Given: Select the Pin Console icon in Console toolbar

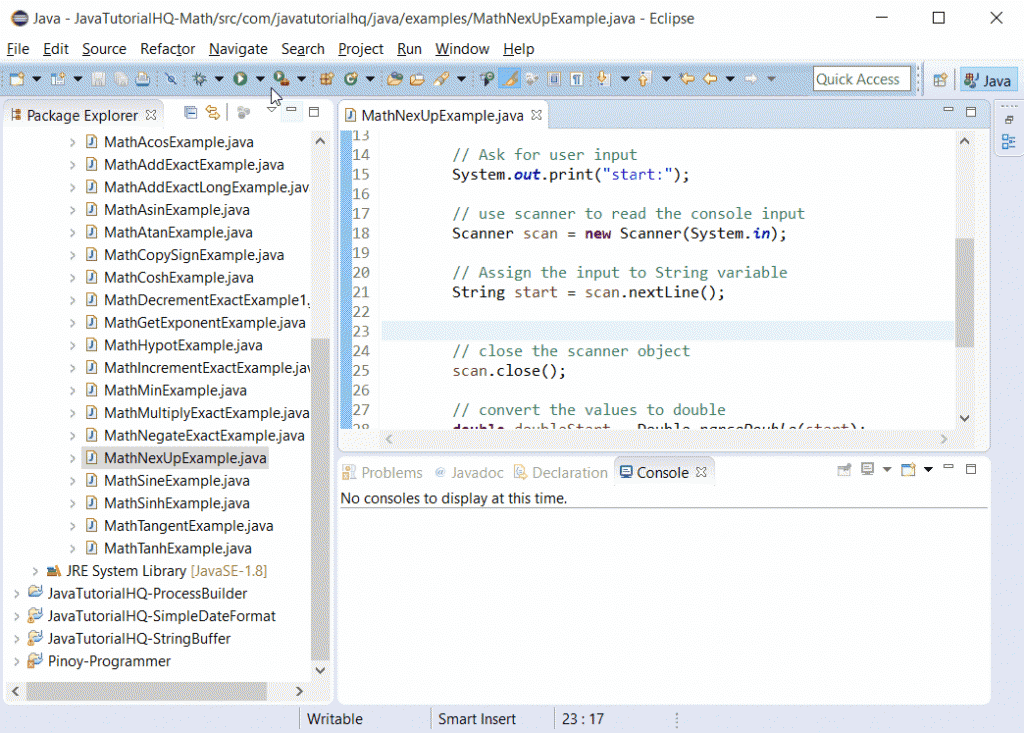Looking at the screenshot, I should pos(845,469).
